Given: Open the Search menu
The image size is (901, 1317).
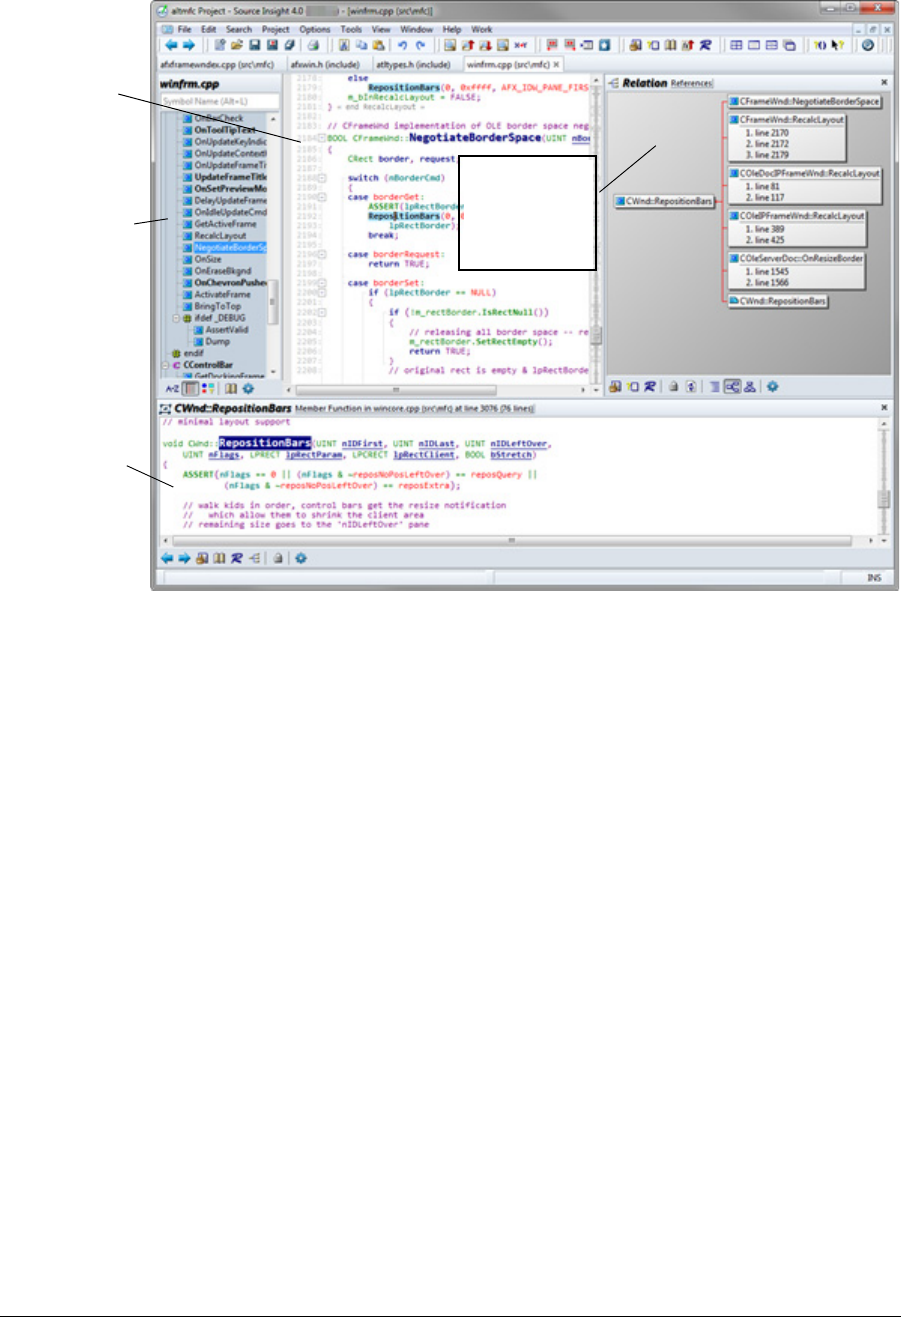Looking at the screenshot, I should [x=239, y=29].
